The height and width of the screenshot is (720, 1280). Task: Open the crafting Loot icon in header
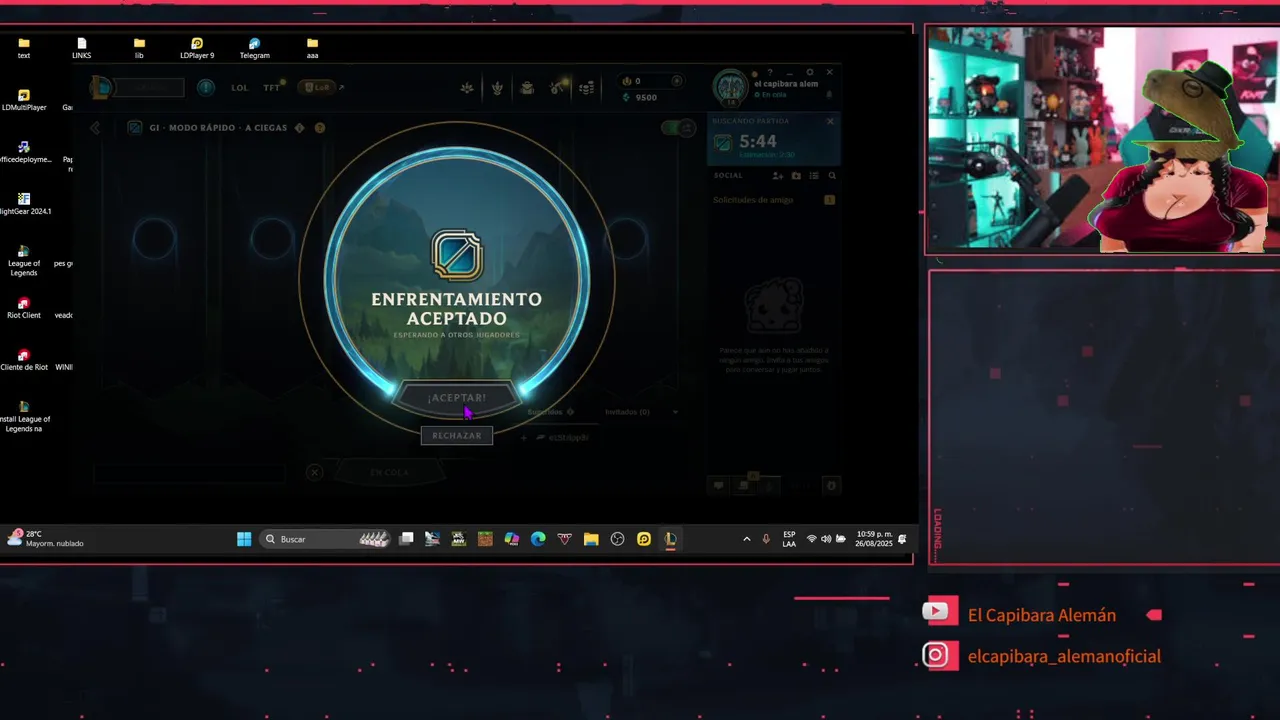(x=497, y=88)
